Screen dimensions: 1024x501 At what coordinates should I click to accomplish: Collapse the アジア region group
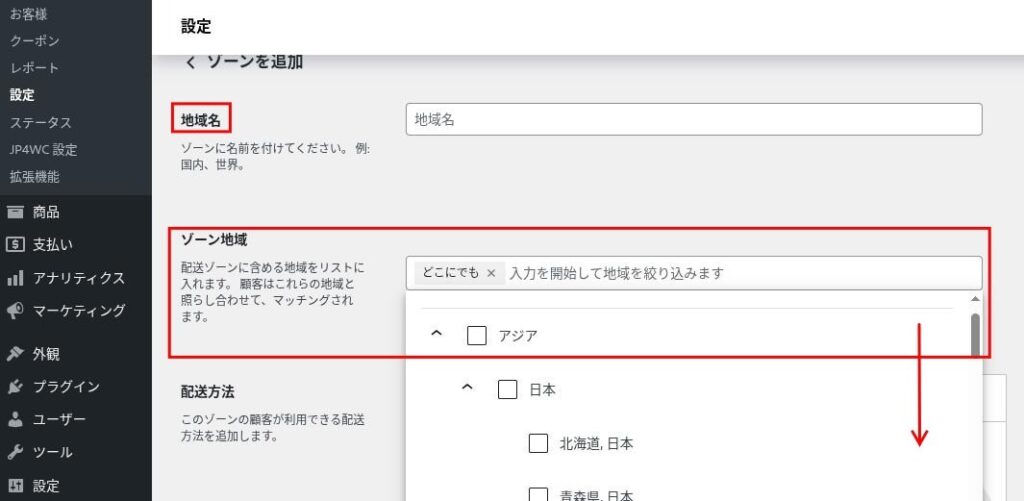436,335
